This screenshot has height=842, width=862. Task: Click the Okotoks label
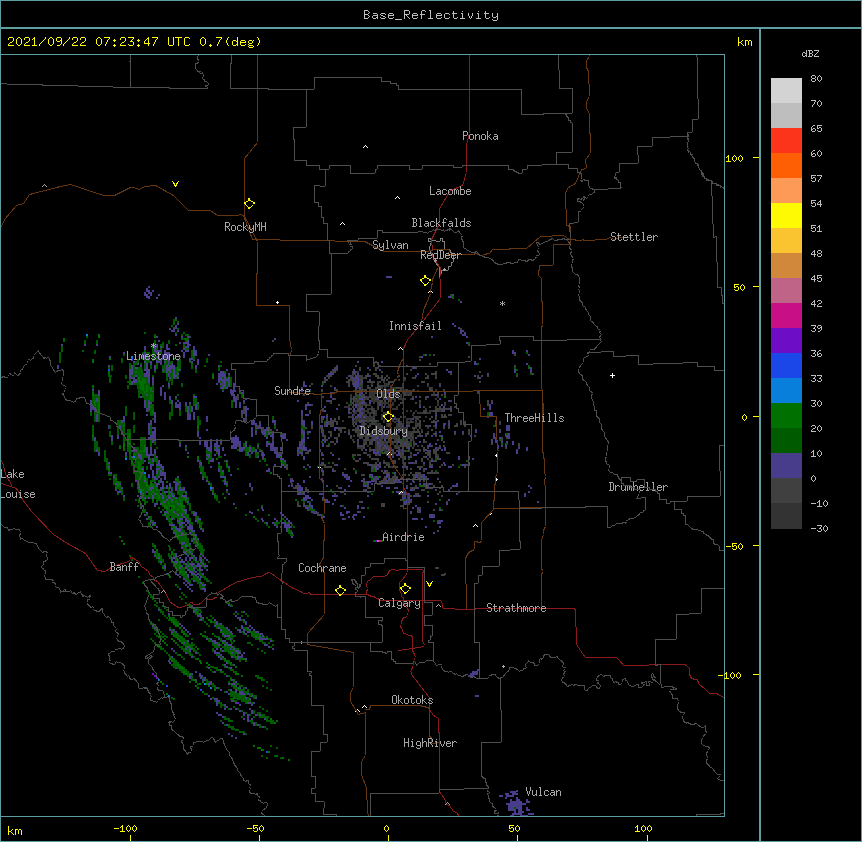click(412, 700)
